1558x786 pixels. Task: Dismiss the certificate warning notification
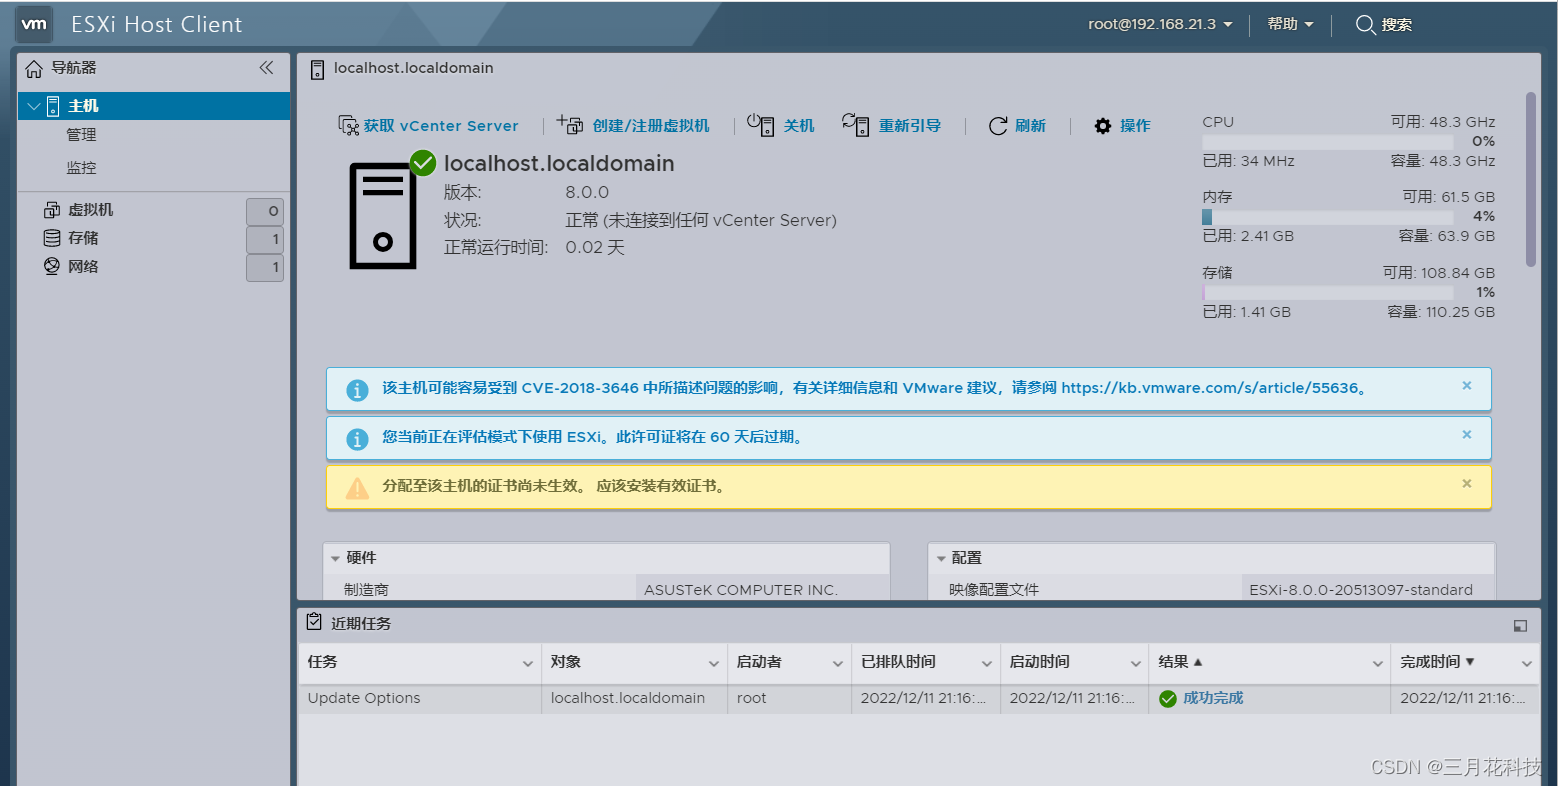(x=1467, y=484)
